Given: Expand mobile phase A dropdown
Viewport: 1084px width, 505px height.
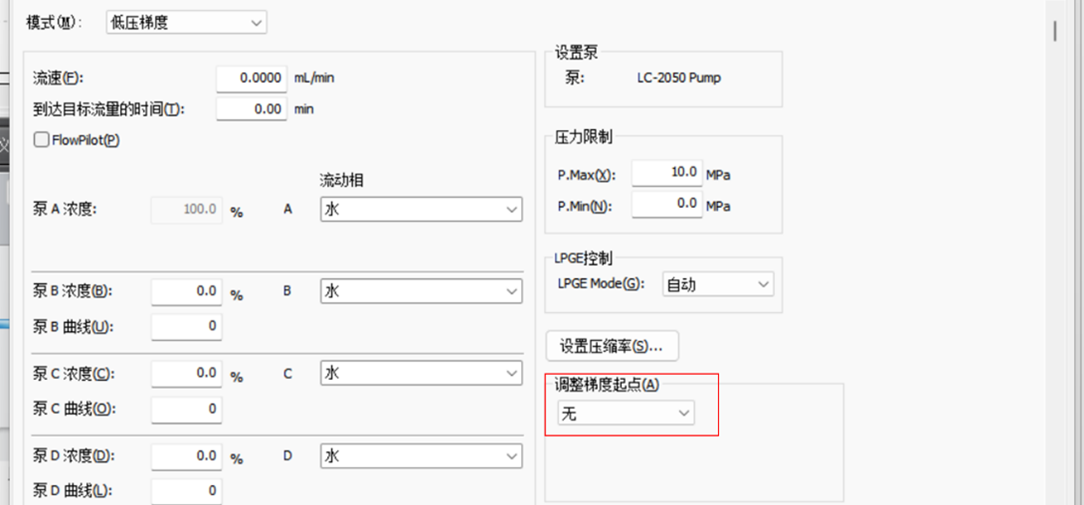Looking at the screenshot, I should 421,210.
